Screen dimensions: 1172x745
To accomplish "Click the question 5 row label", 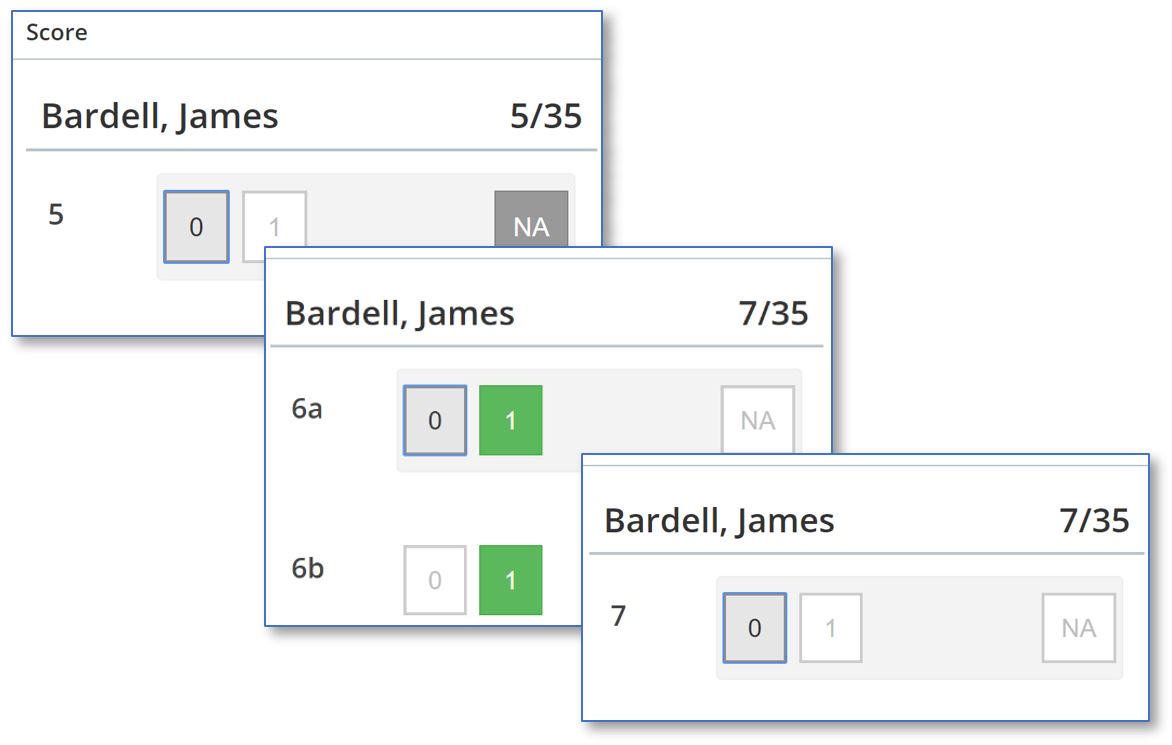I will pyautogui.click(x=56, y=214).
